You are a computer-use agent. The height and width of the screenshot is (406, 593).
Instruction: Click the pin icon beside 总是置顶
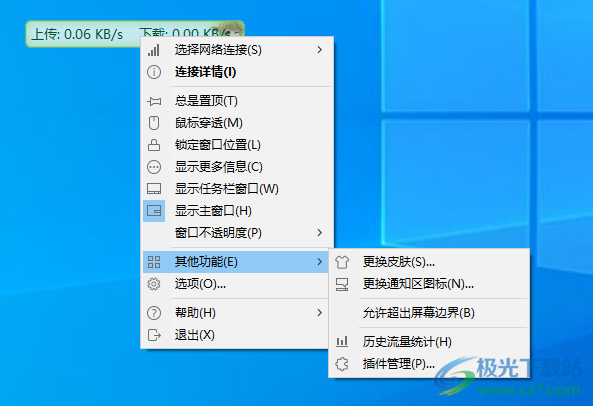click(x=154, y=101)
